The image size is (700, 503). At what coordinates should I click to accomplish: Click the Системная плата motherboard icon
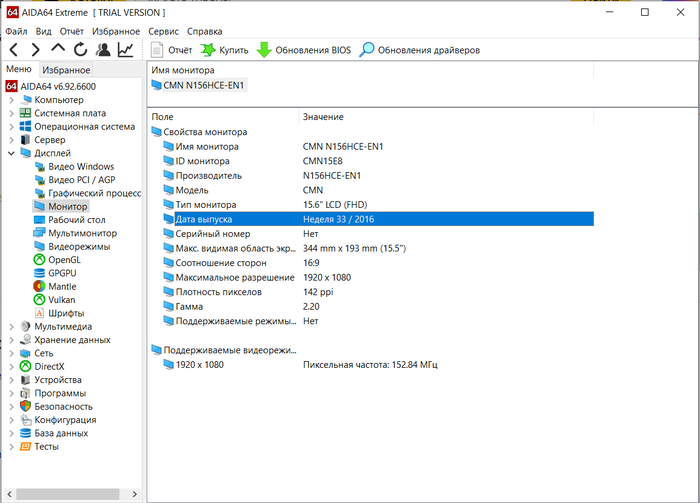(x=25, y=113)
